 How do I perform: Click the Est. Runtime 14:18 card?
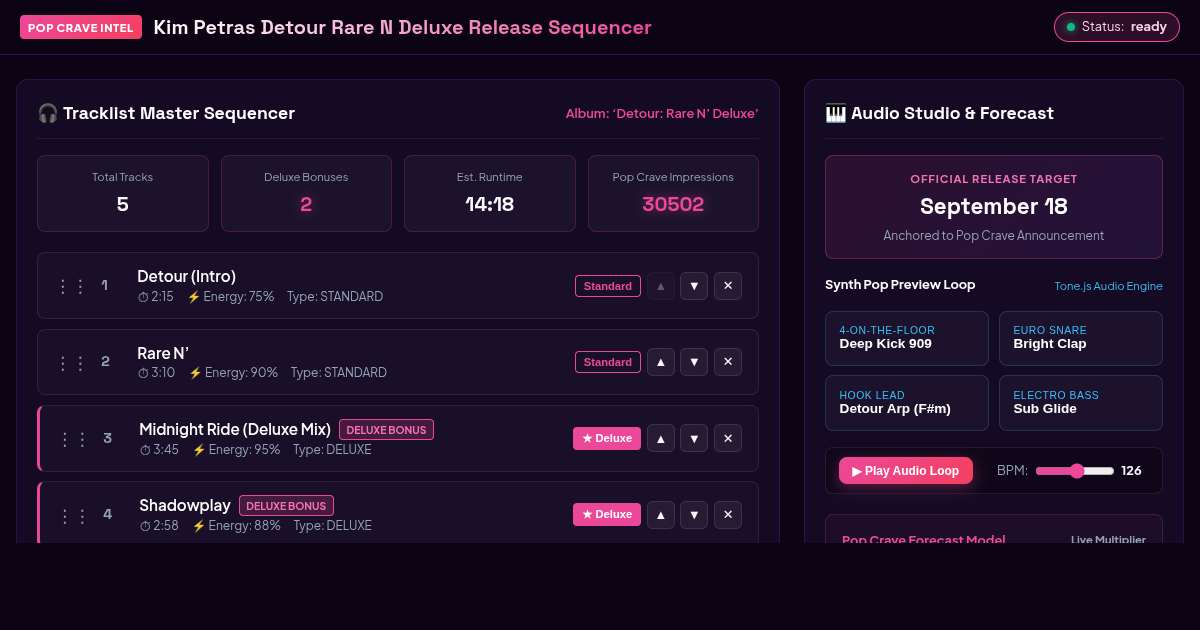[490, 193]
